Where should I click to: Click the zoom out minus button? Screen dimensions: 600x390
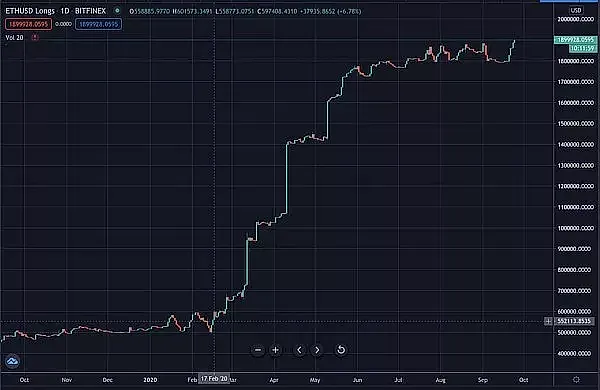[258, 350]
